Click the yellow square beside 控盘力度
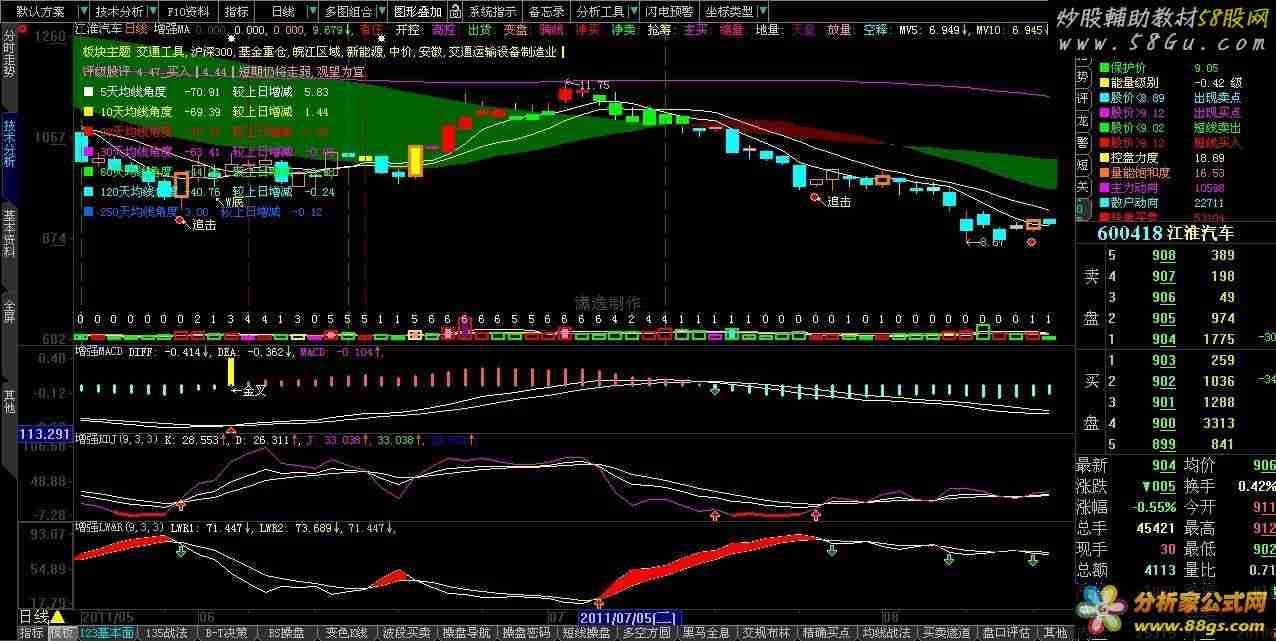Image resolution: width=1276 pixels, height=641 pixels. (x=1103, y=158)
